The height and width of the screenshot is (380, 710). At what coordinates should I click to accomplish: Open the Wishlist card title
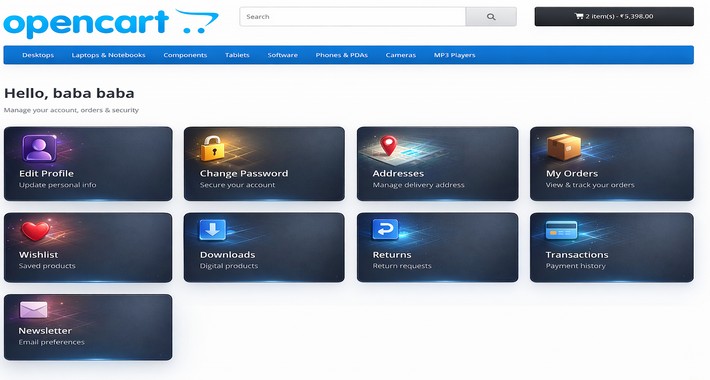(38, 255)
